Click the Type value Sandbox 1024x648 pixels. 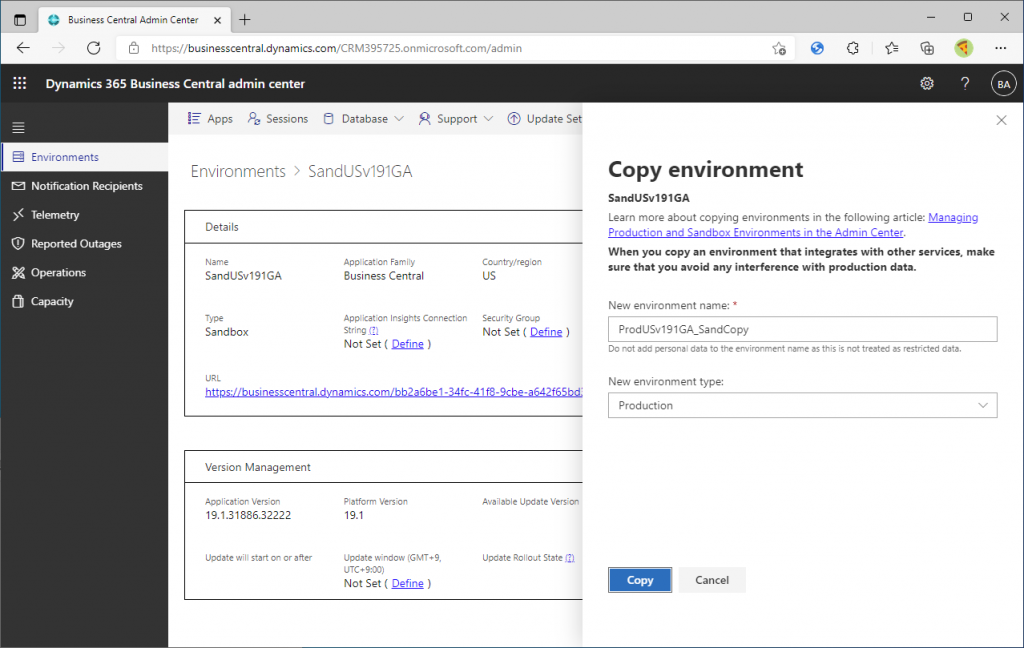point(227,332)
